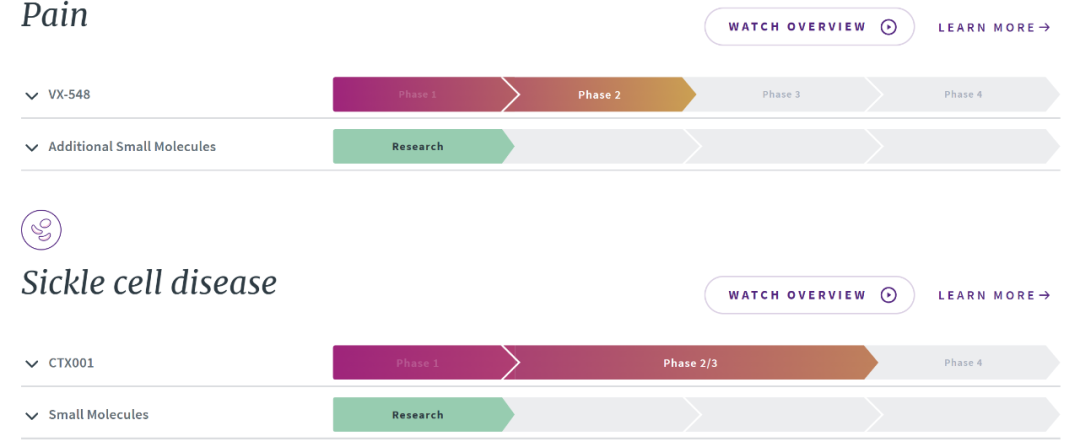The width and height of the screenshot is (1080, 447).
Task: Open Learn More link for Sickle cell disease
Action: point(986,295)
